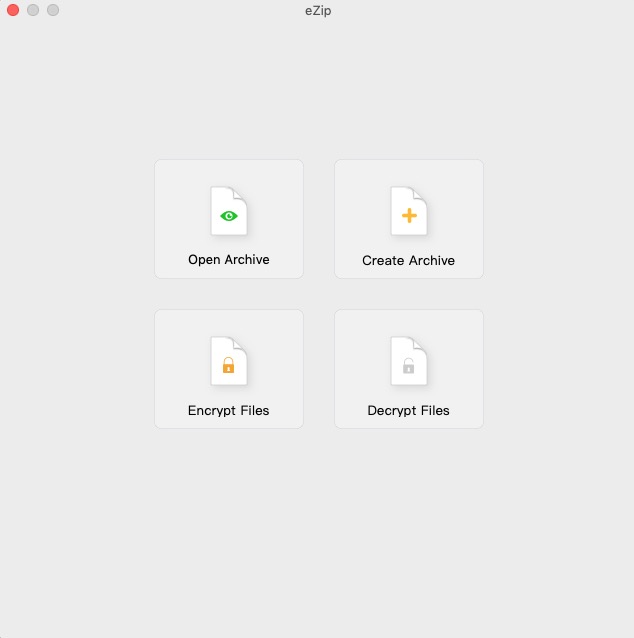The width and height of the screenshot is (634, 638).
Task: Close the eZip window with the red button
Action: tap(13, 10)
